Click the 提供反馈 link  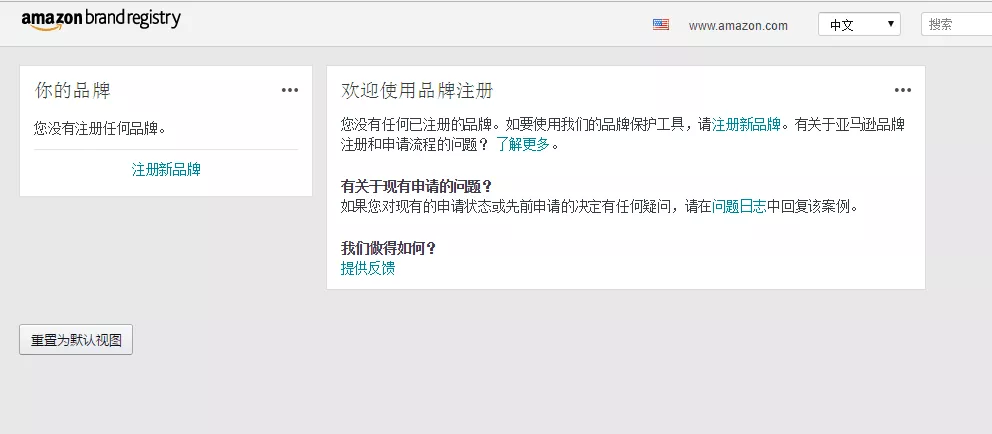(x=368, y=268)
